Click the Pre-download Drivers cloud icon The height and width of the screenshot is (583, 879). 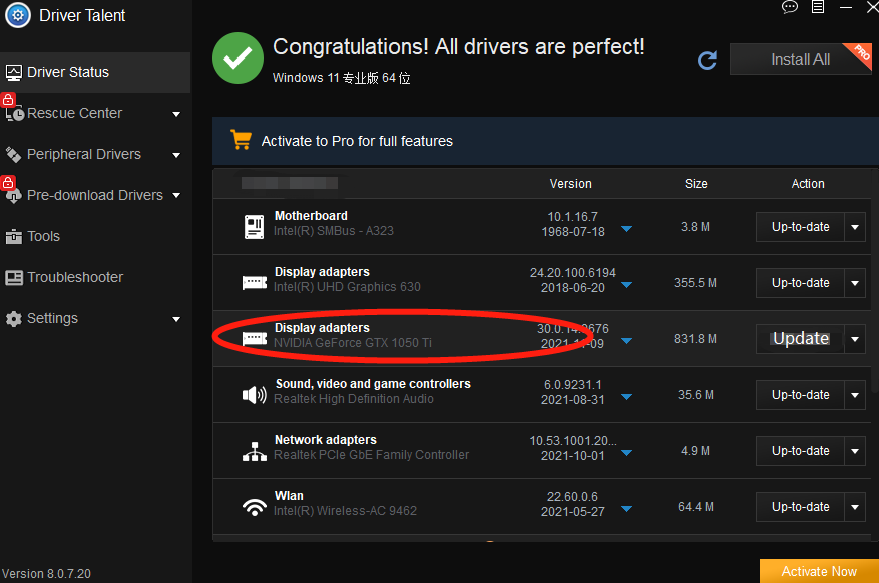[x=13, y=196]
